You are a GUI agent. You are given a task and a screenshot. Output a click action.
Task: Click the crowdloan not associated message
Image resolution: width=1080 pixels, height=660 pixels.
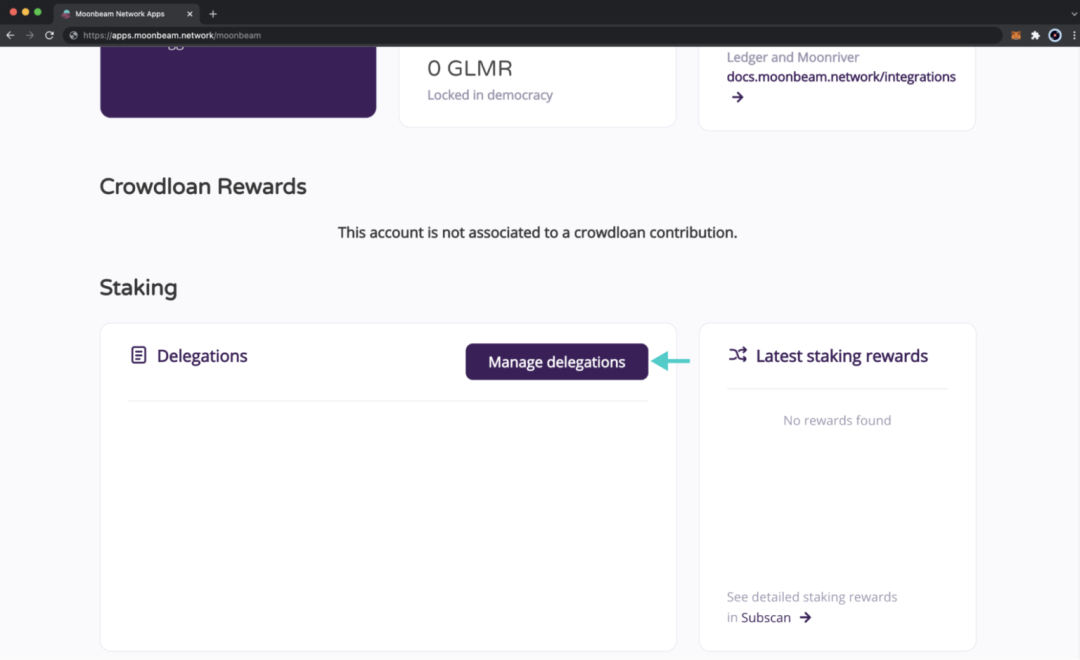click(x=537, y=233)
